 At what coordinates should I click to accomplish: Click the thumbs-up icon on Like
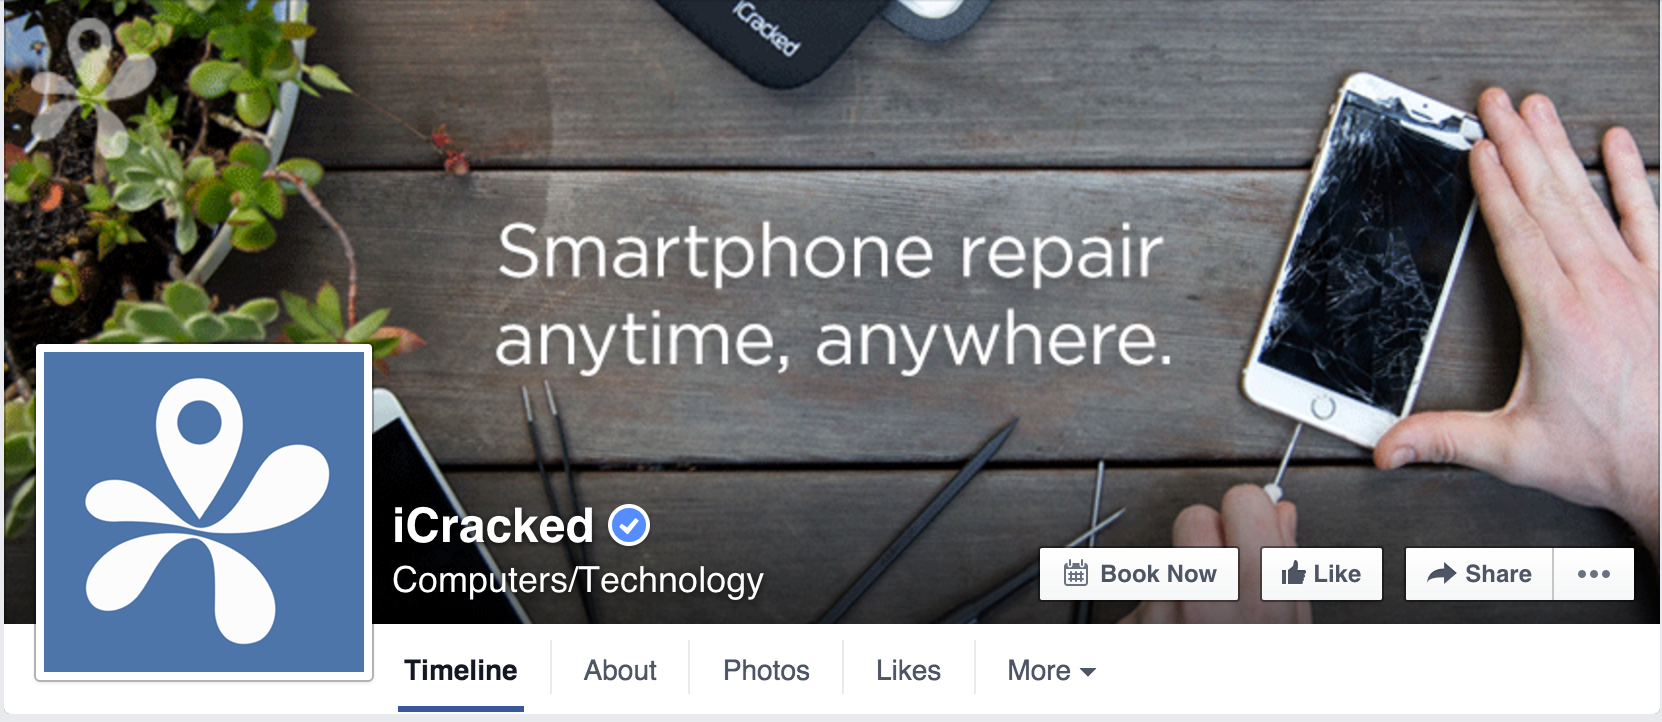[x=1293, y=573]
